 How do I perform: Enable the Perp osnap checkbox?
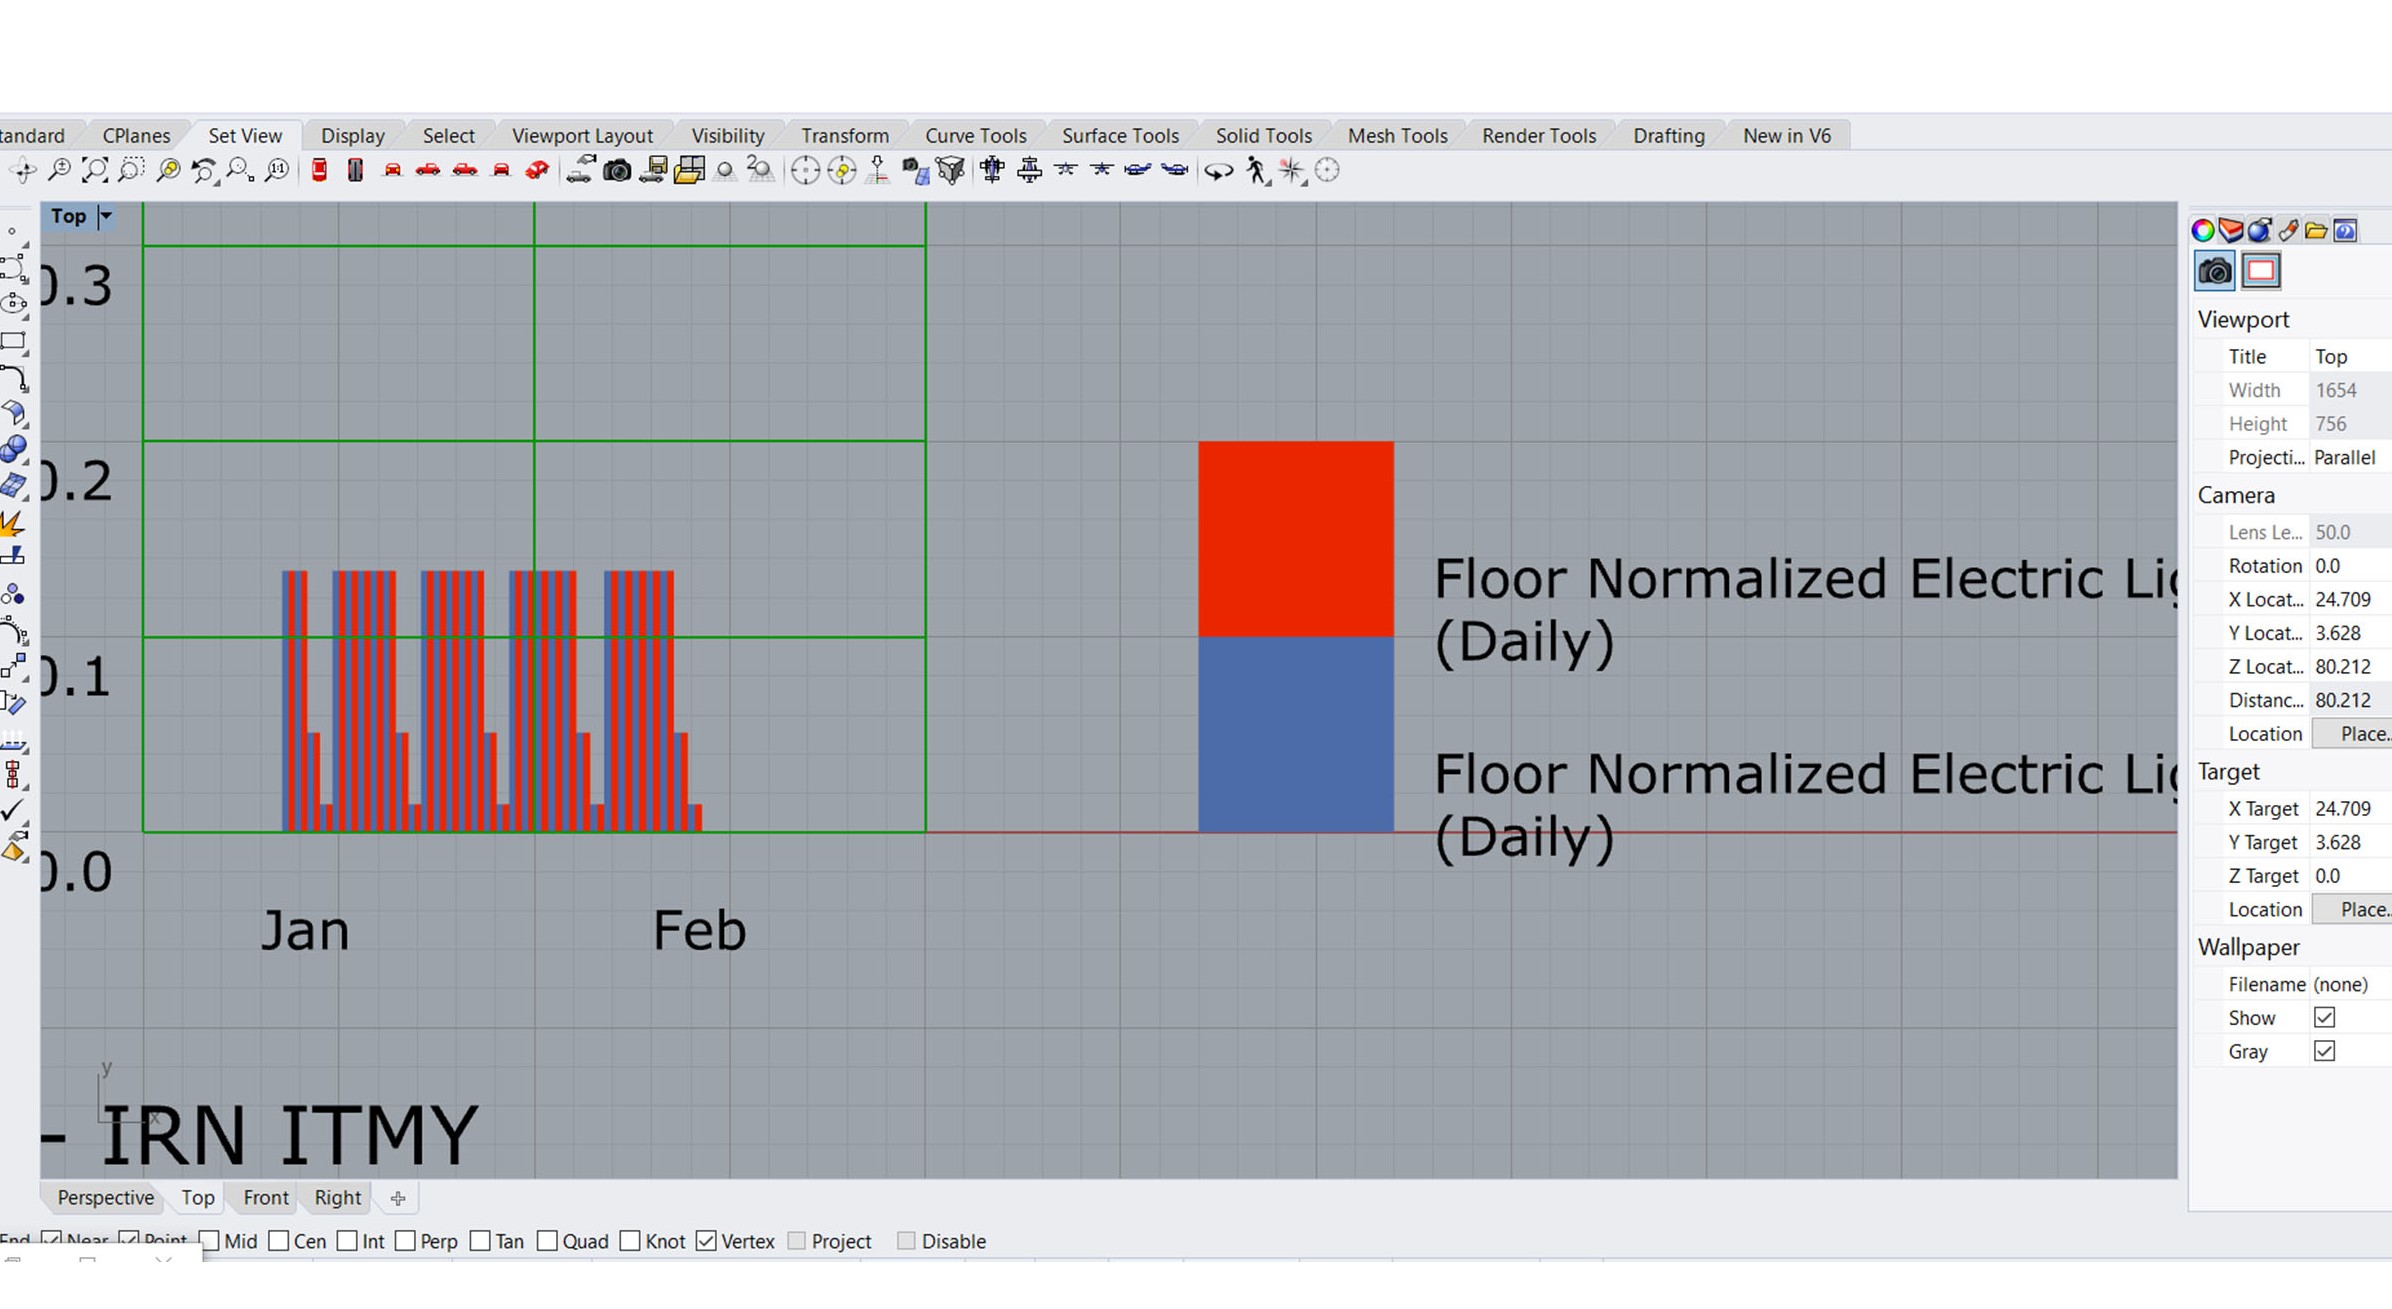tap(405, 1241)
